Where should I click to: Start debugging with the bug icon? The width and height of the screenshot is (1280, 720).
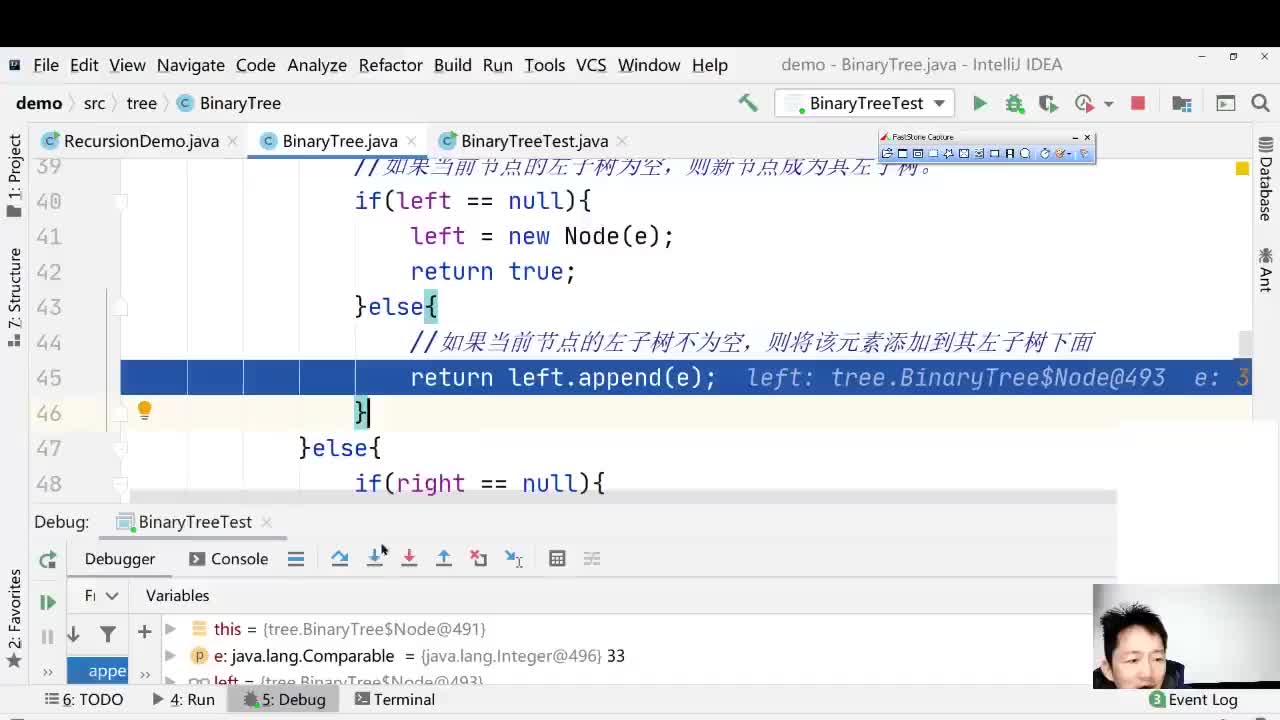coord(1014,103)
